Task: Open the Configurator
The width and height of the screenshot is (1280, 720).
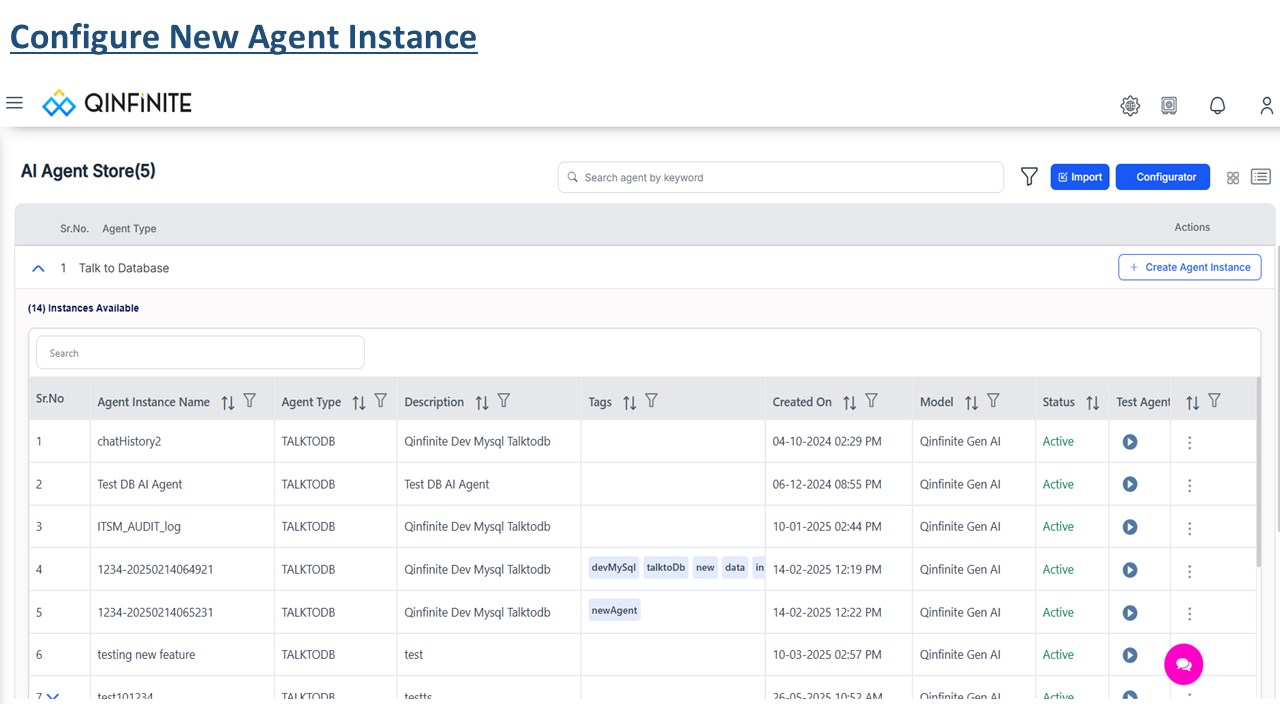Action: pyautogui.click(x=1163, y=177)
